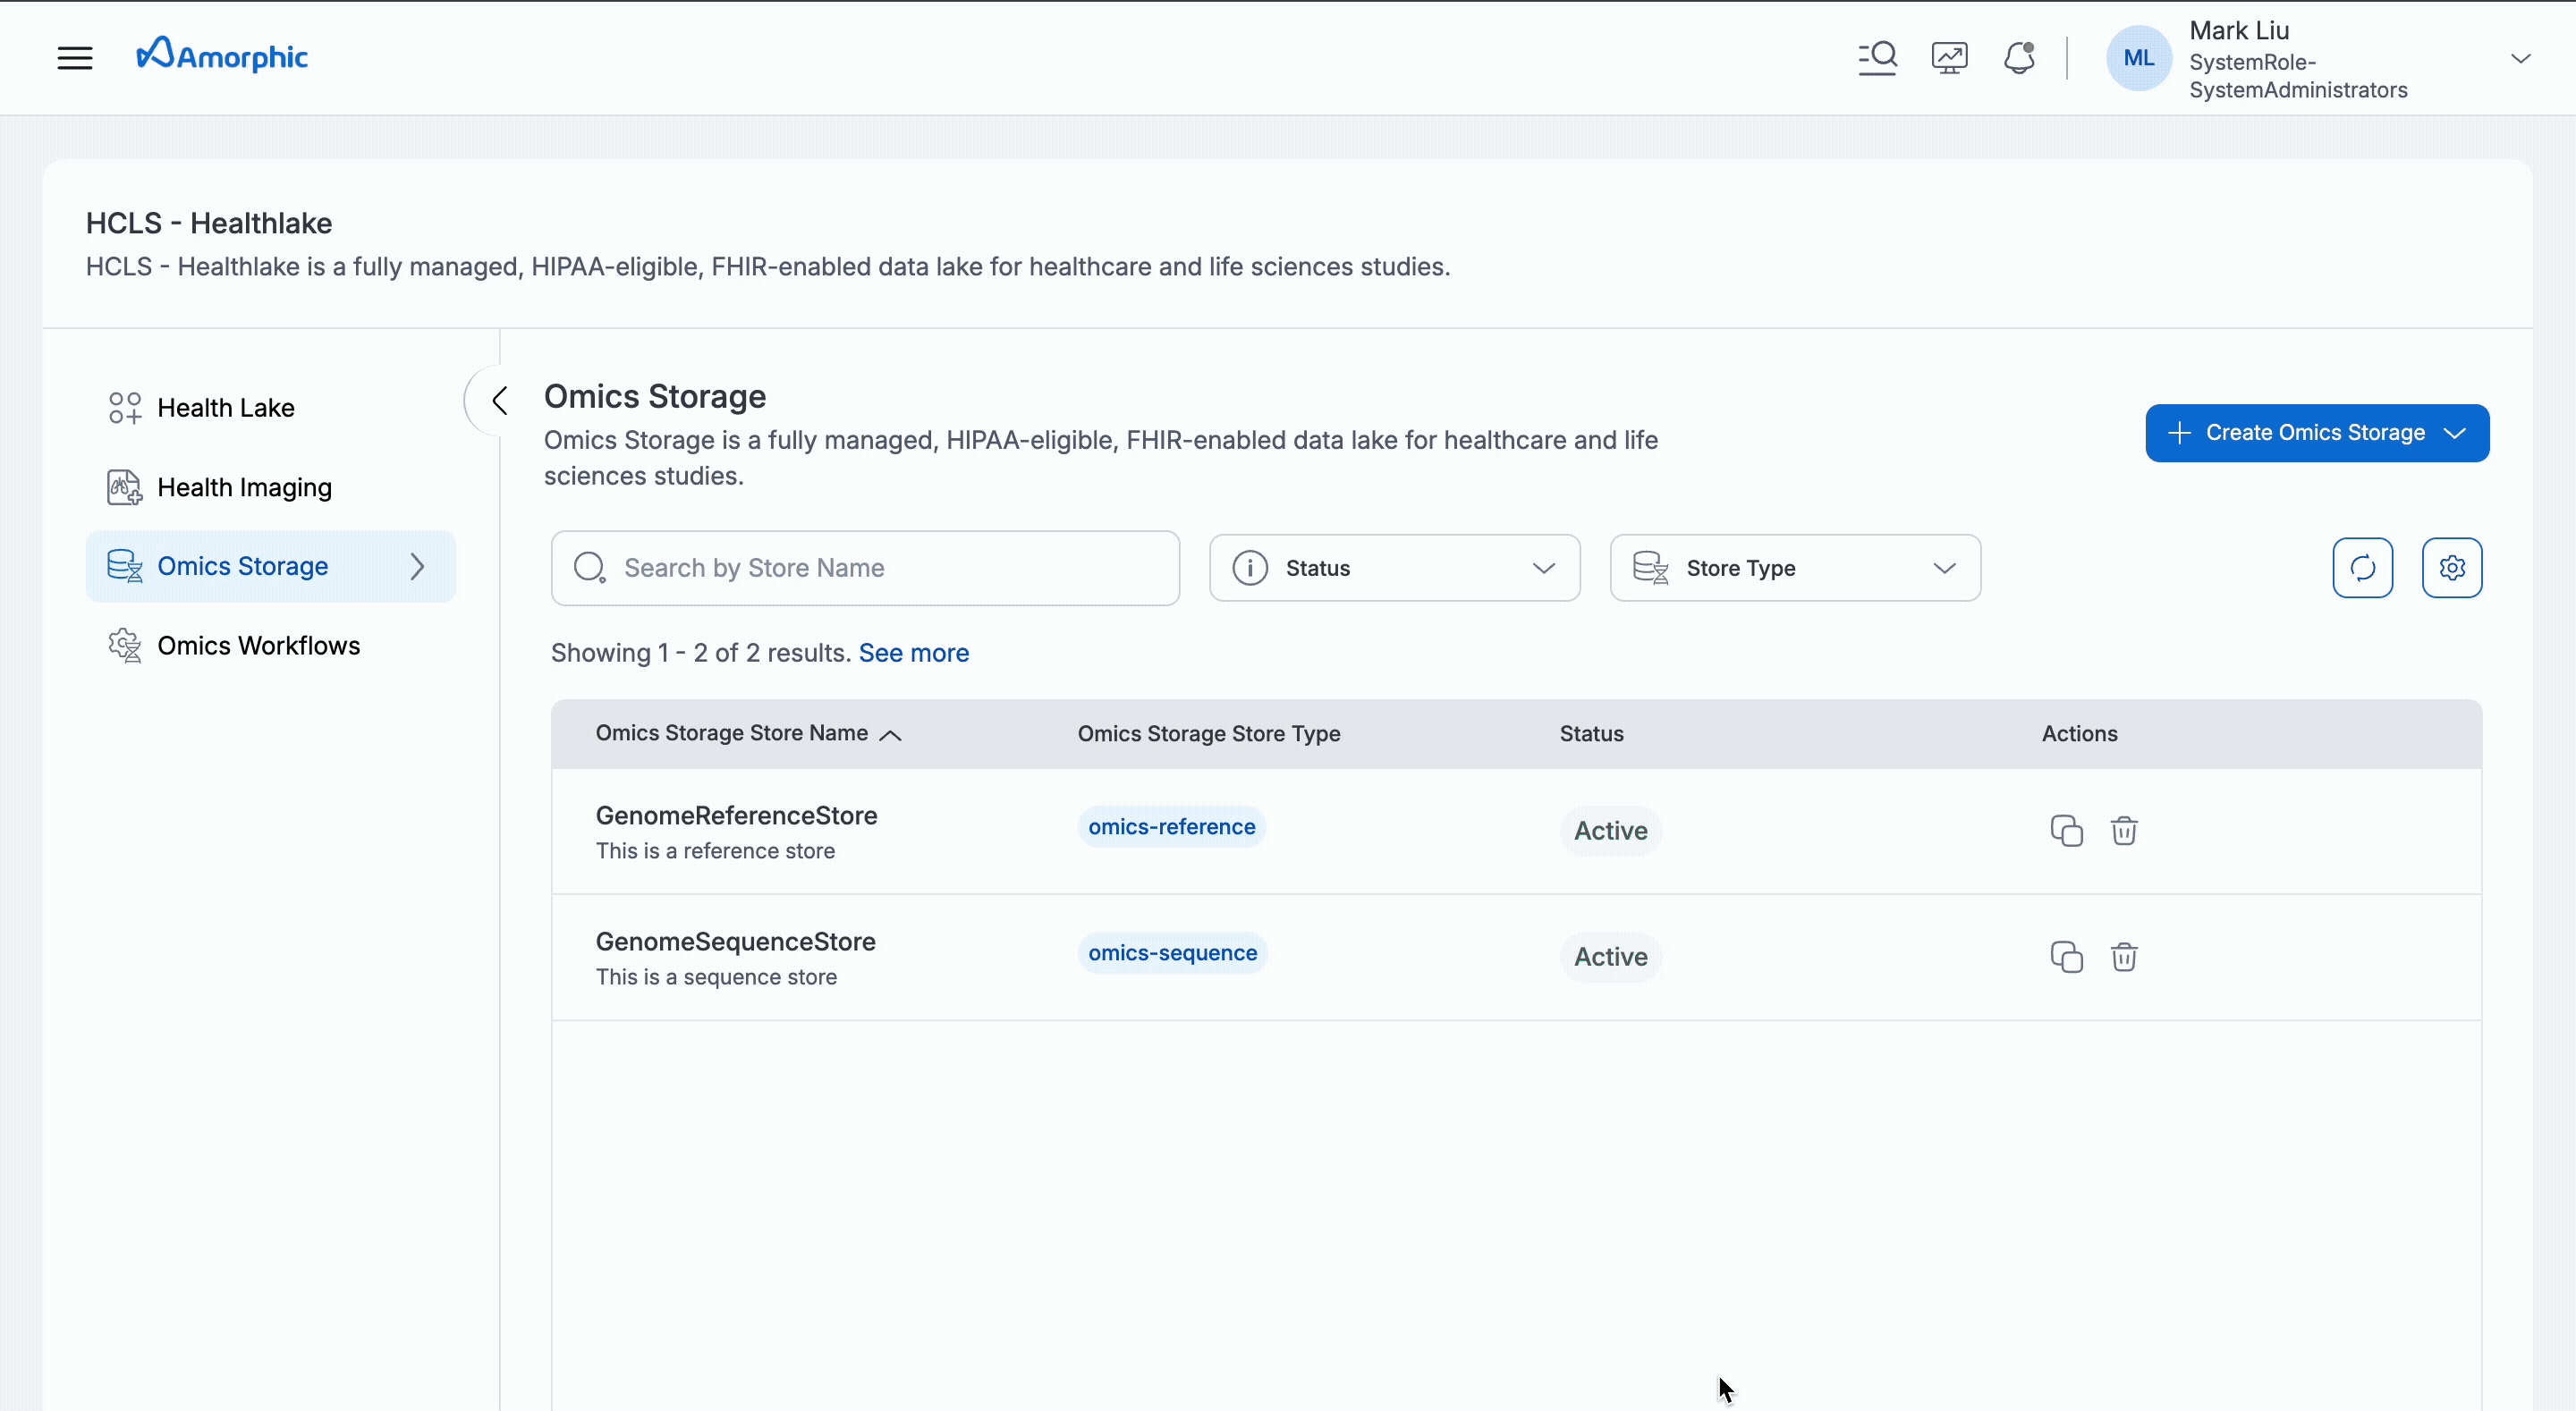The image size is (2576, 1411).
Task: Expand user profile menu chevron
Action: click(2520, 59)
